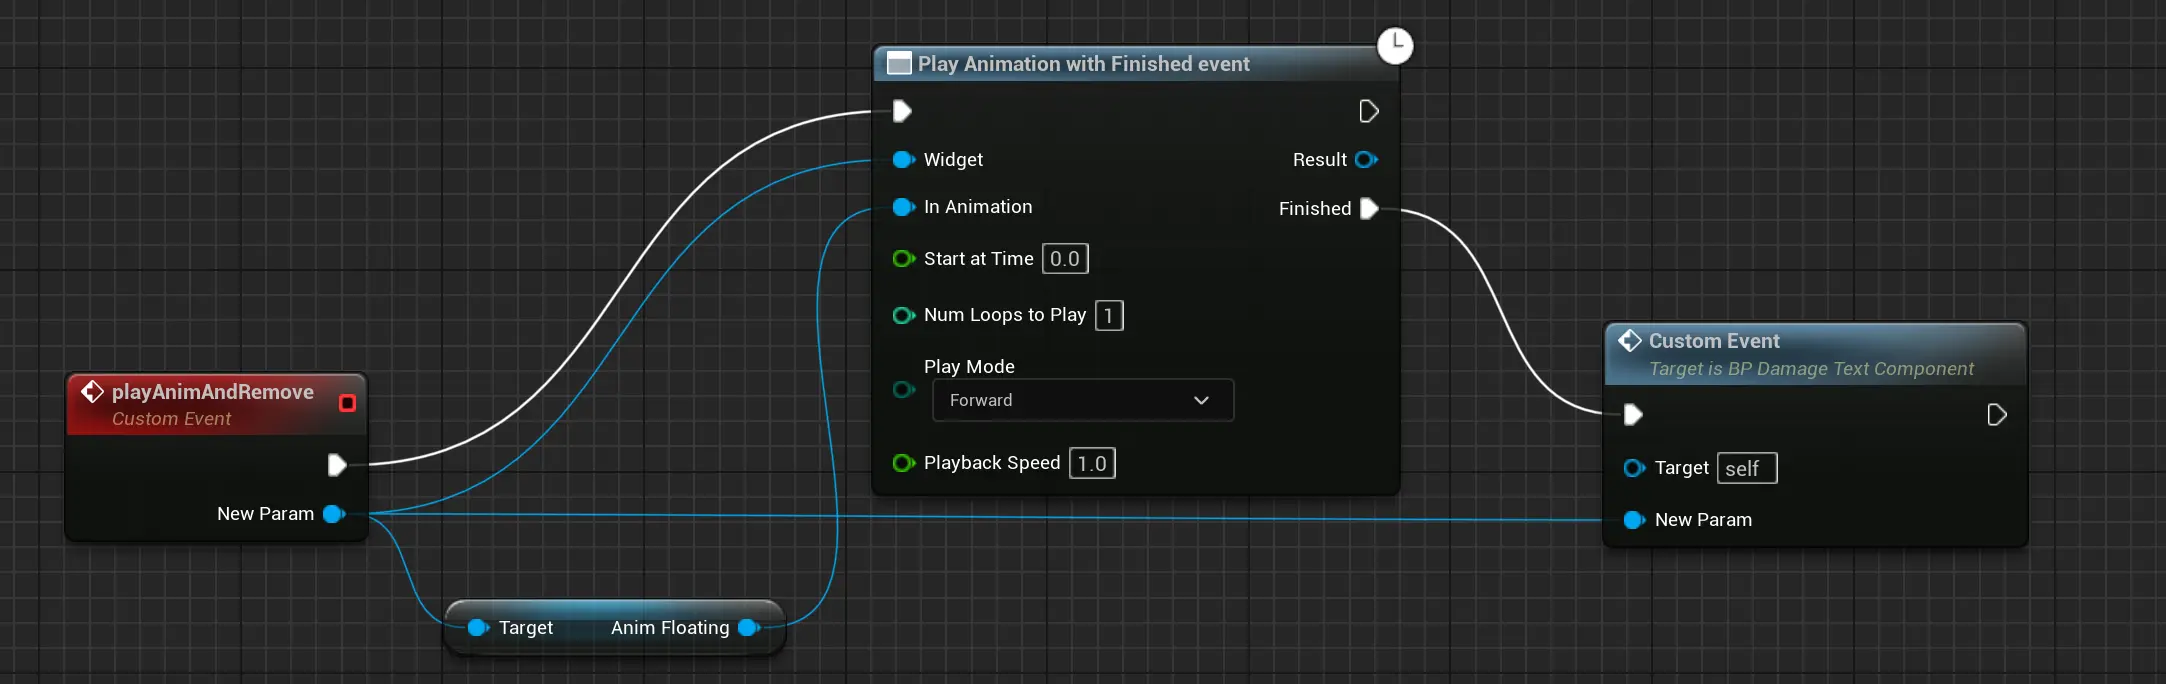2166x684 pixels.
Task: Click the Playback Speed value field
Action: 1091,464
